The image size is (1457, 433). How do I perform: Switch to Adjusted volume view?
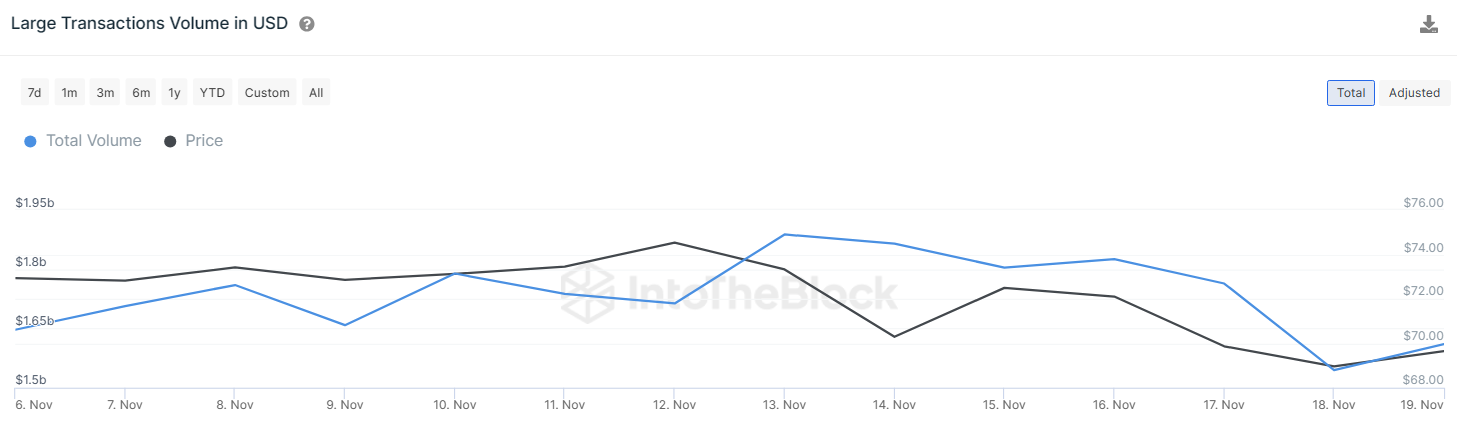coord(1414,93)
